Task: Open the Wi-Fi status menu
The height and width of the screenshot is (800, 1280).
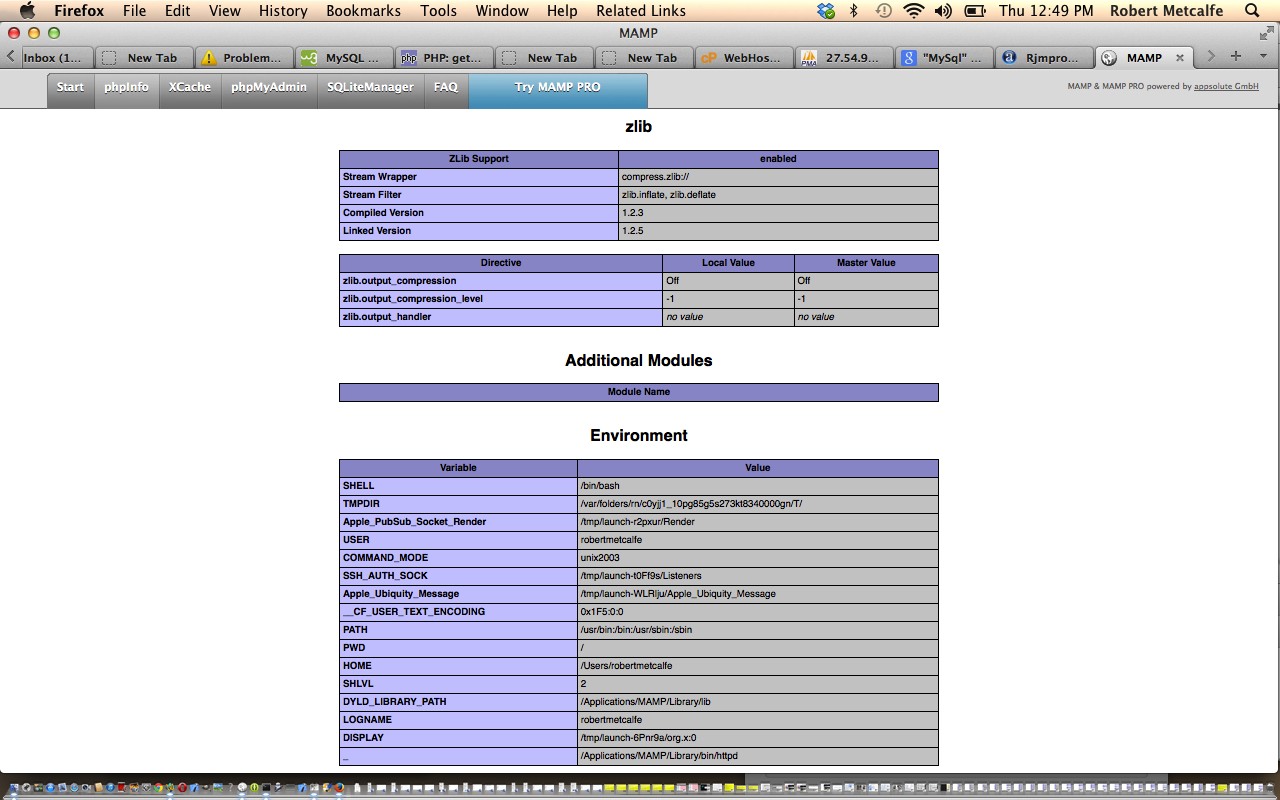Action: point(913,11)
